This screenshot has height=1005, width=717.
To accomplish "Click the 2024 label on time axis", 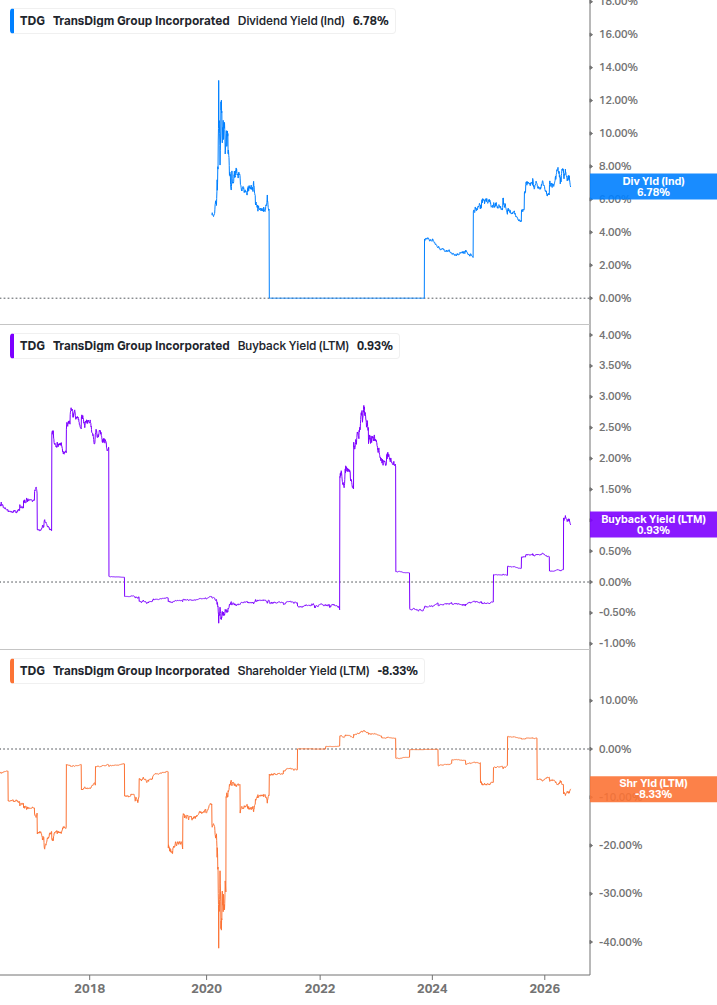I will point(433,988).
